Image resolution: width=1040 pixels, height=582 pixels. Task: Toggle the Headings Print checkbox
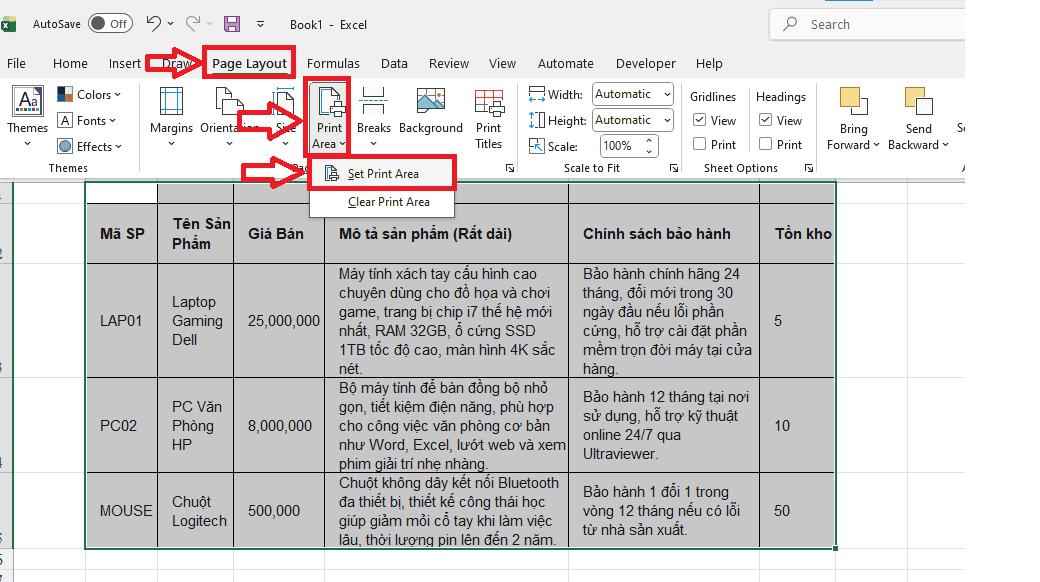[x=765, y=144]
